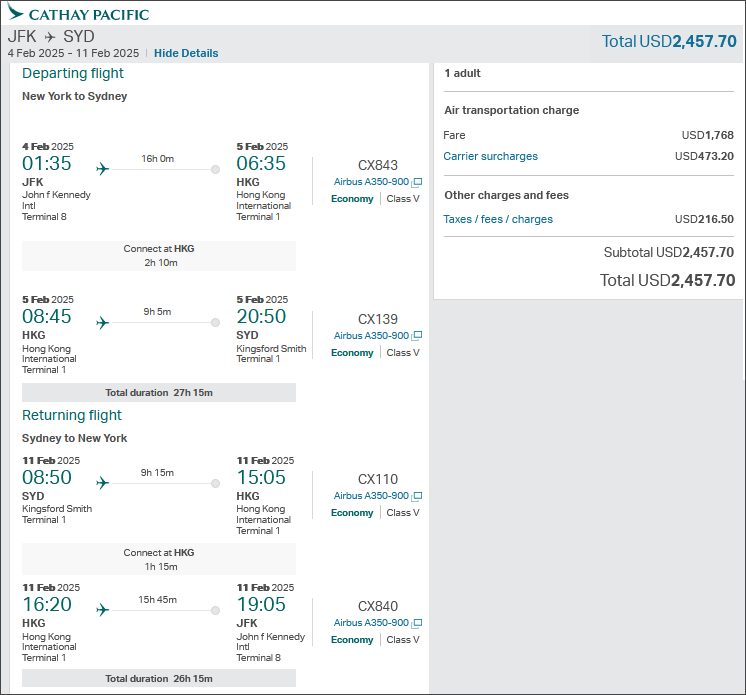Screen dimensions: 746x695
Task: Click the 19:05 JFK arrival time
Action: pyautogui.click(x=261, y=604)
